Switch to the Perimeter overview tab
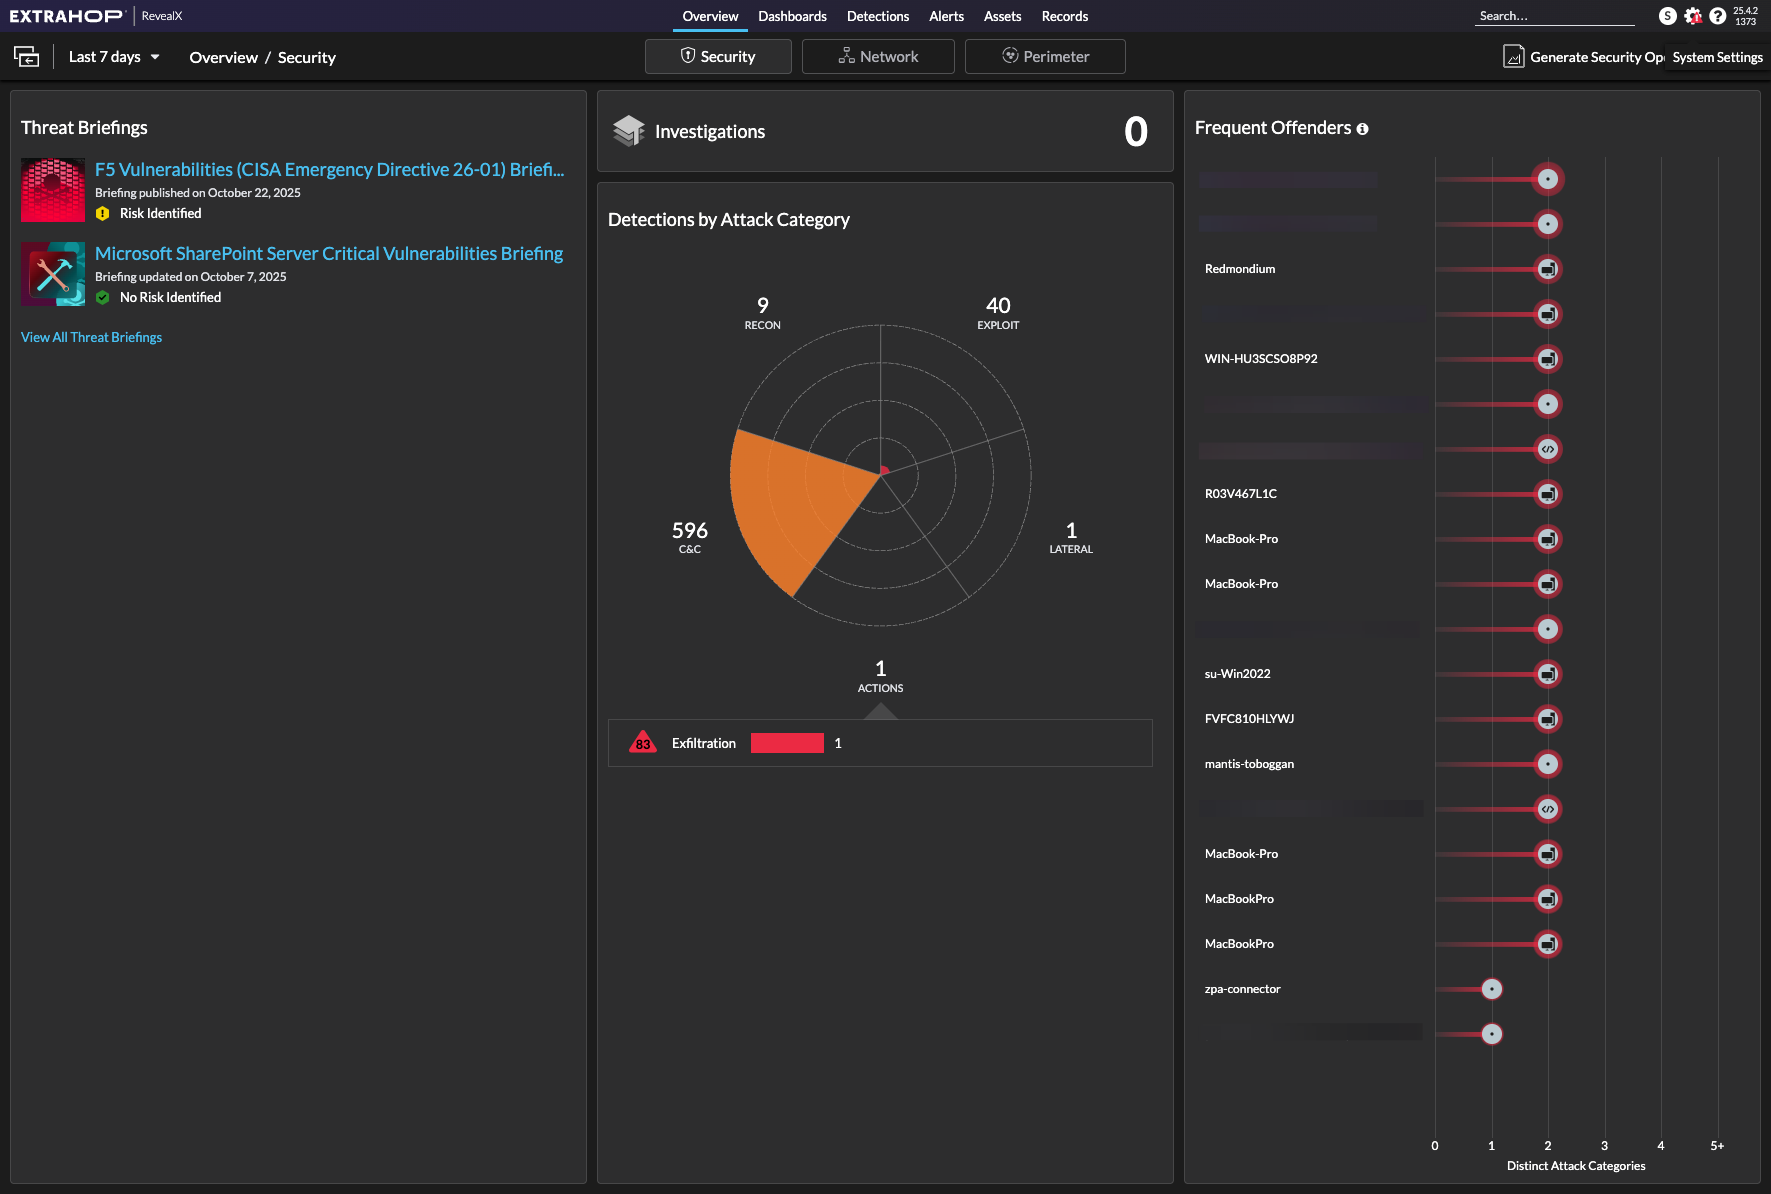Screen dimensions: 1771x1194 click(1045, 57)
